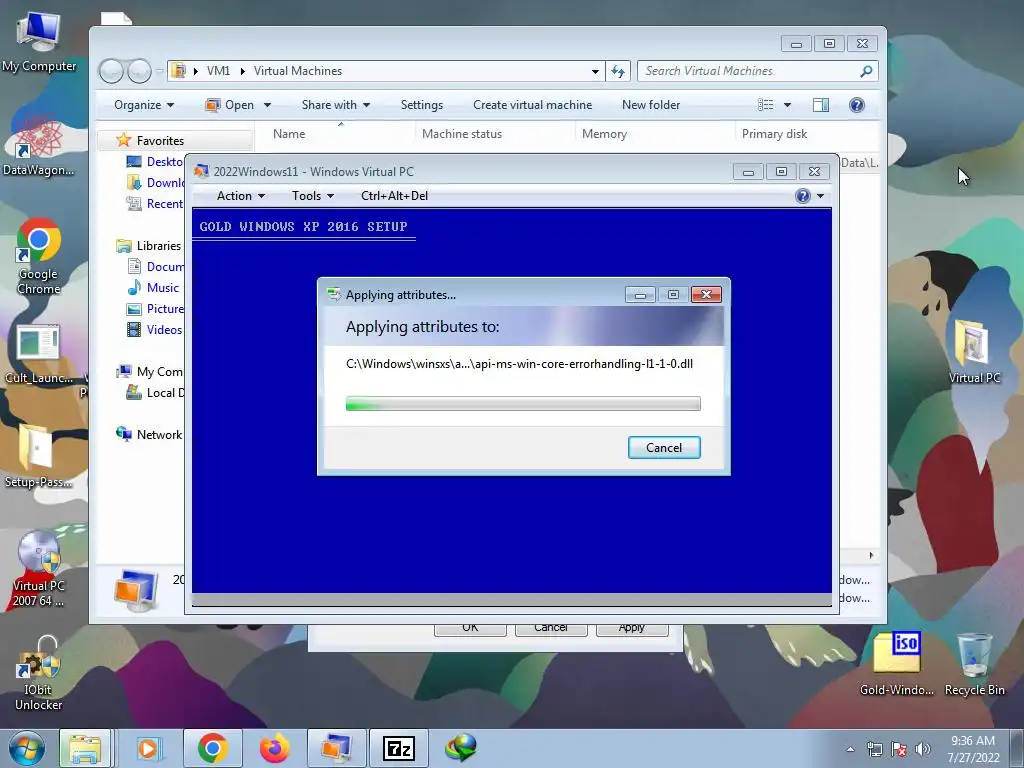Screen dimensions: 1024x768
Task: Click VM1 in the address breadcrumb
Action: [x=218, y=71]
